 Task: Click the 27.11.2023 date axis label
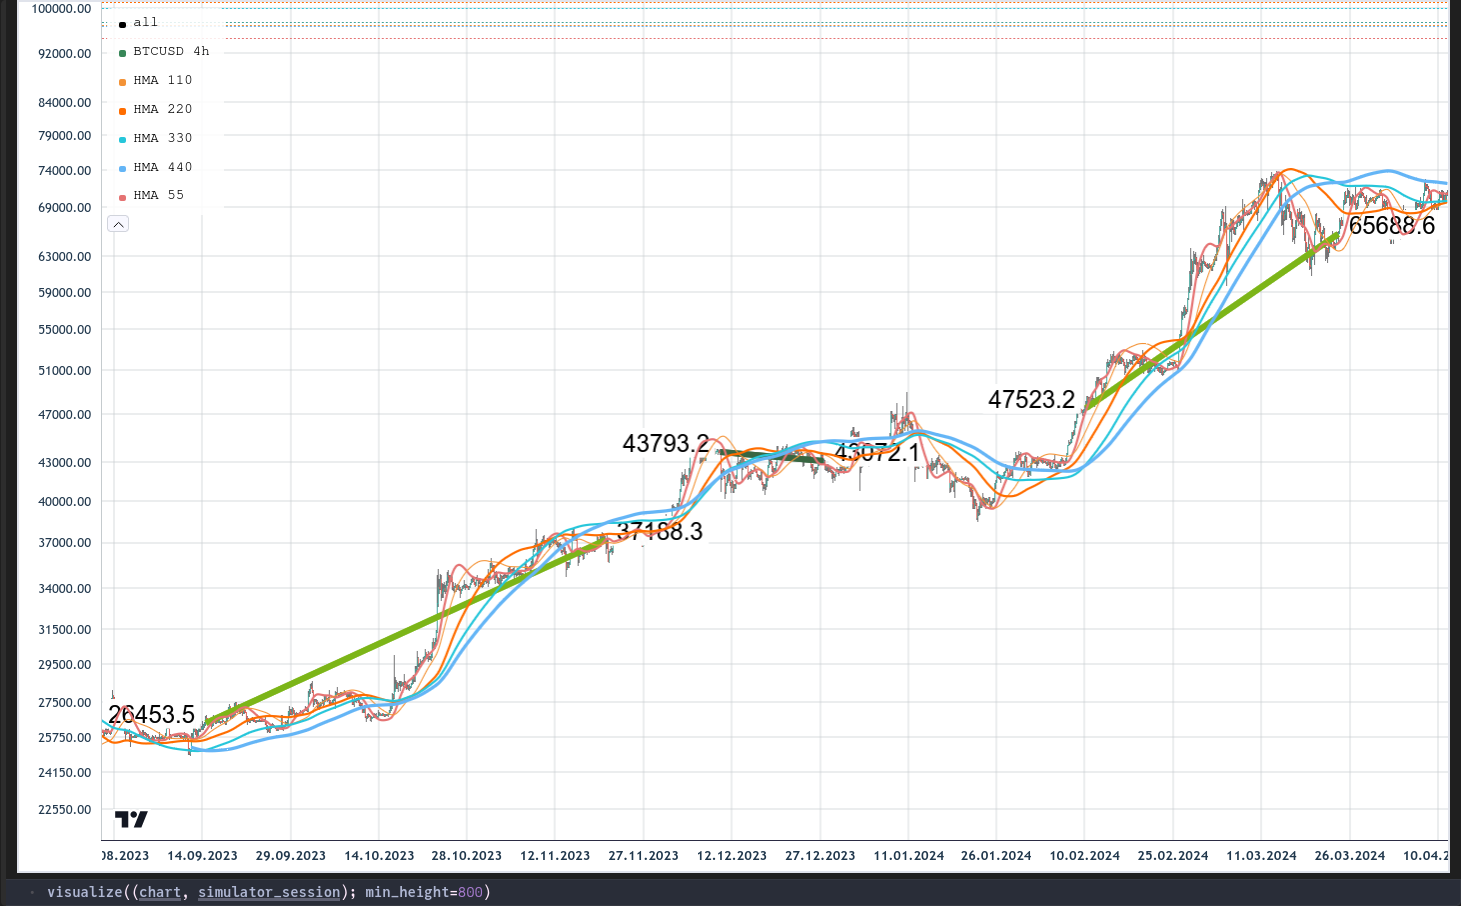click(x=643, y=856)
